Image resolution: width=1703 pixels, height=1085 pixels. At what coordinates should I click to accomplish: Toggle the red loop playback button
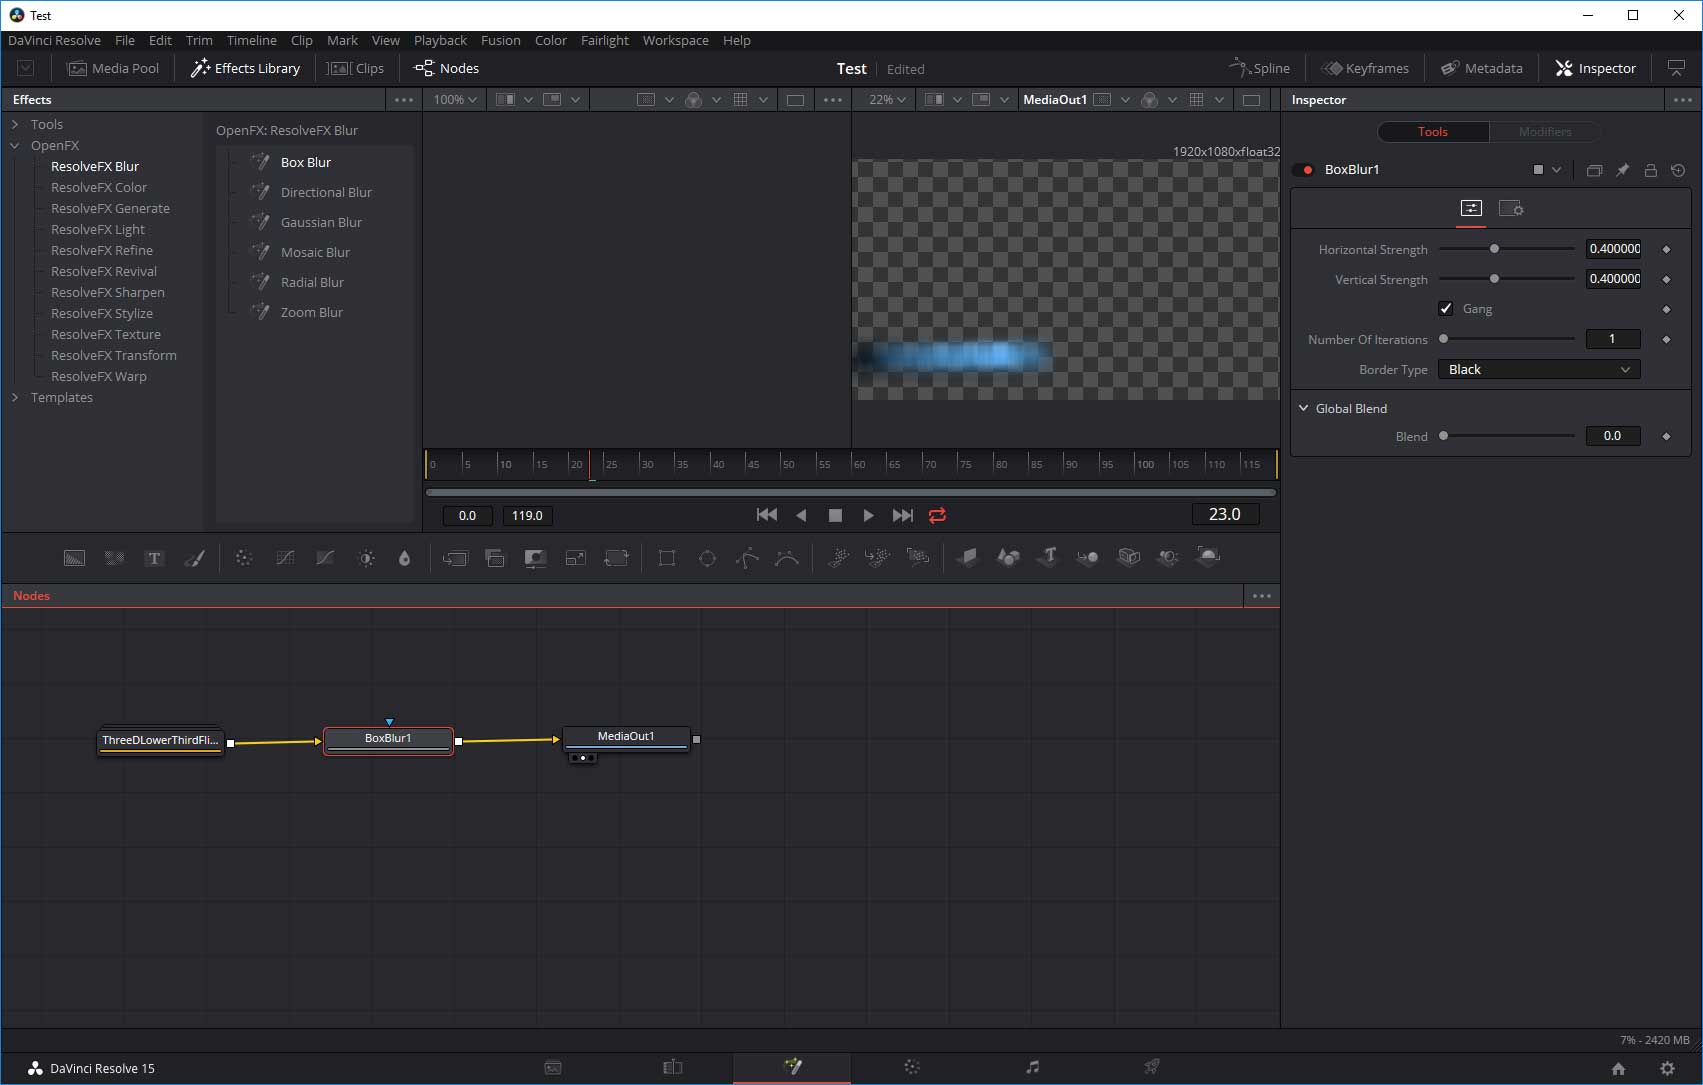[x=937, y=515]
